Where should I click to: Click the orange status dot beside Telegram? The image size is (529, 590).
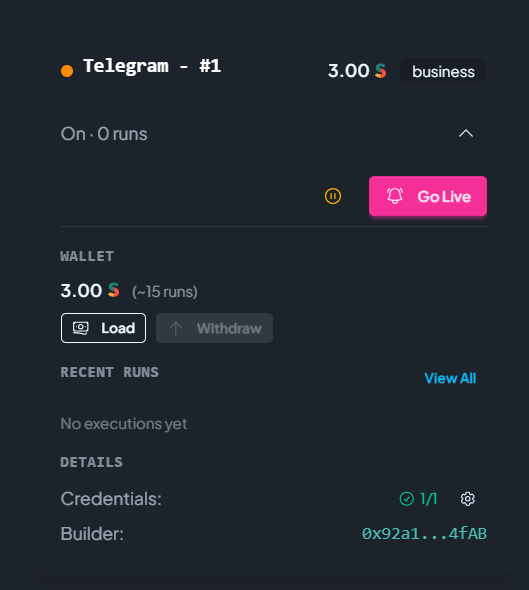(67, 71)
